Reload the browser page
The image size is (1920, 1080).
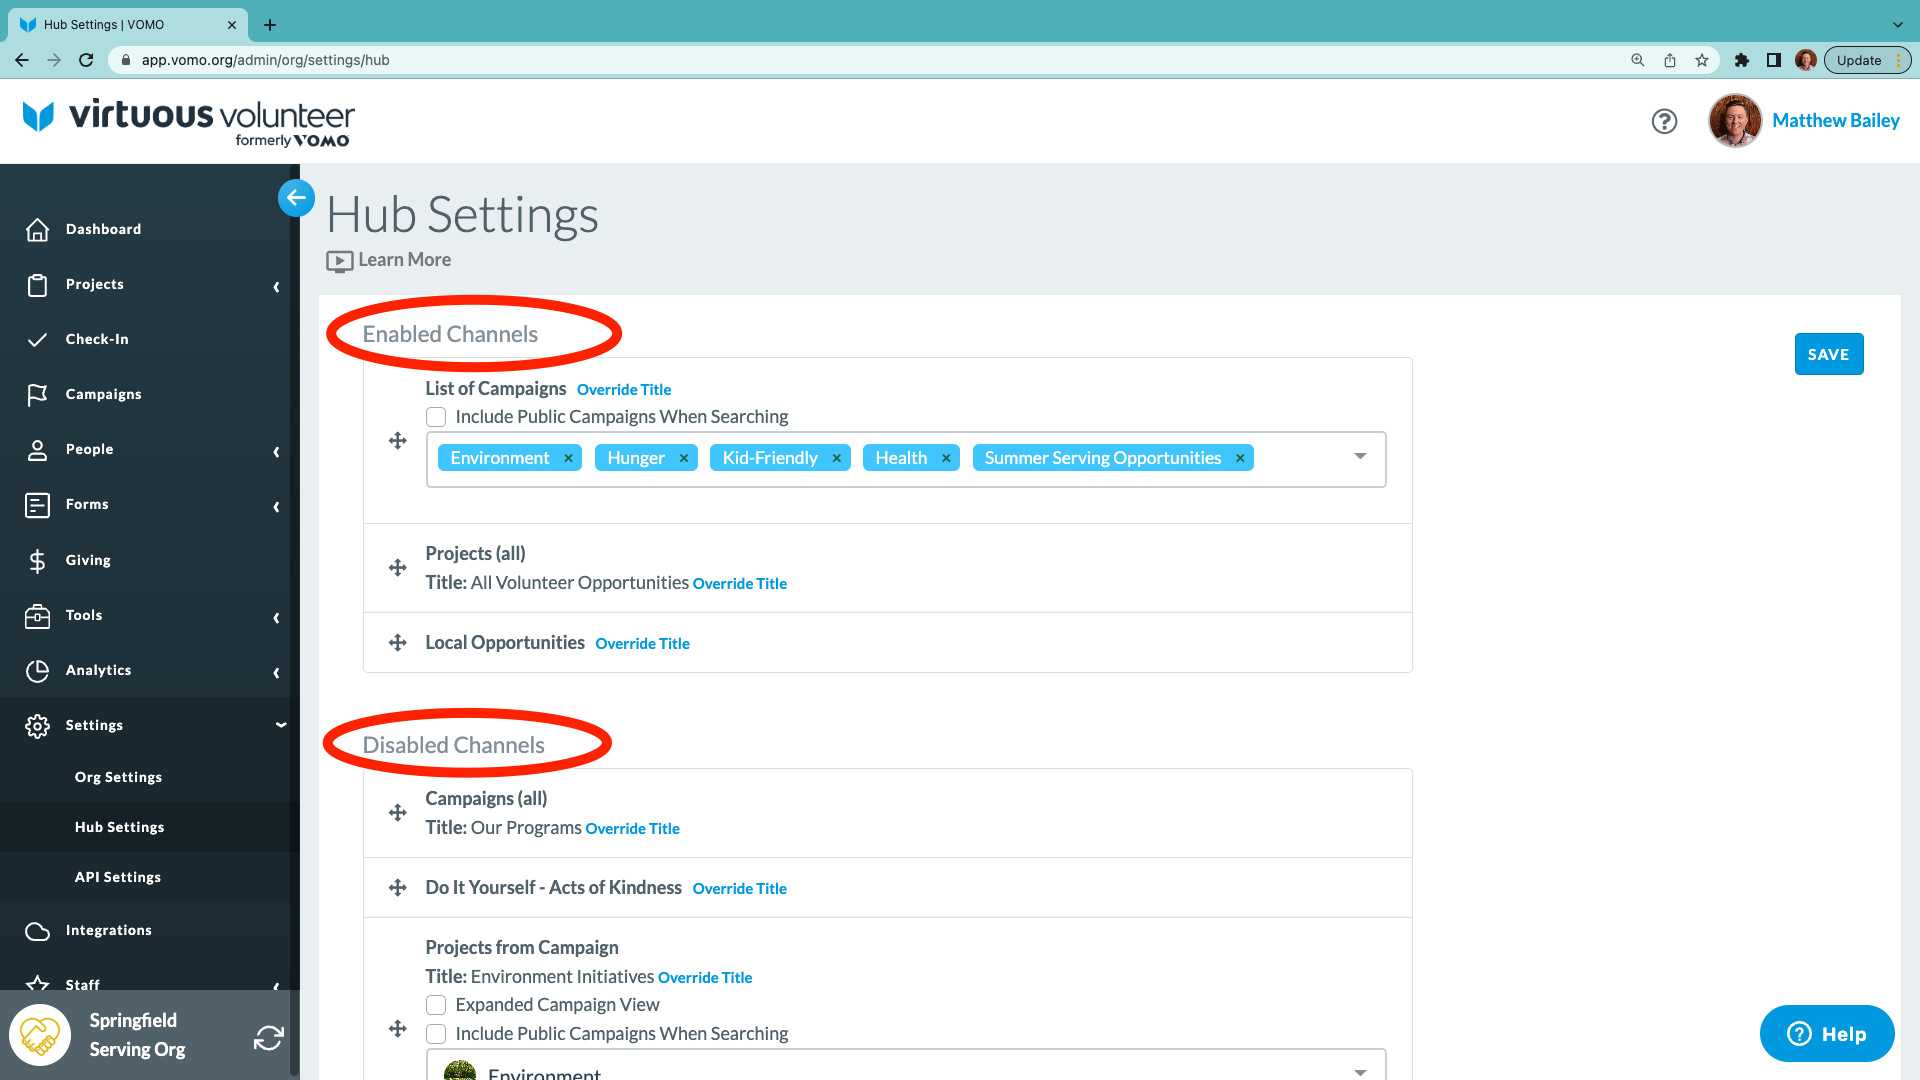[86, 60]
